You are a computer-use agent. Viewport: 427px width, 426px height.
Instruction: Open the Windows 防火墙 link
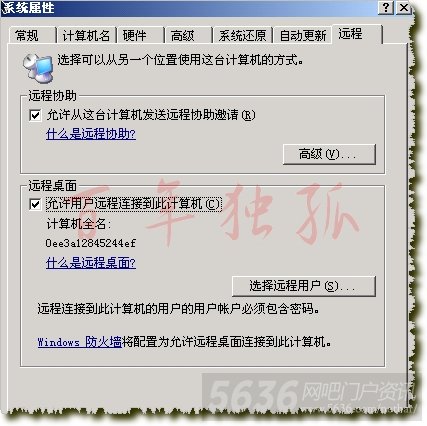[79, 342]
